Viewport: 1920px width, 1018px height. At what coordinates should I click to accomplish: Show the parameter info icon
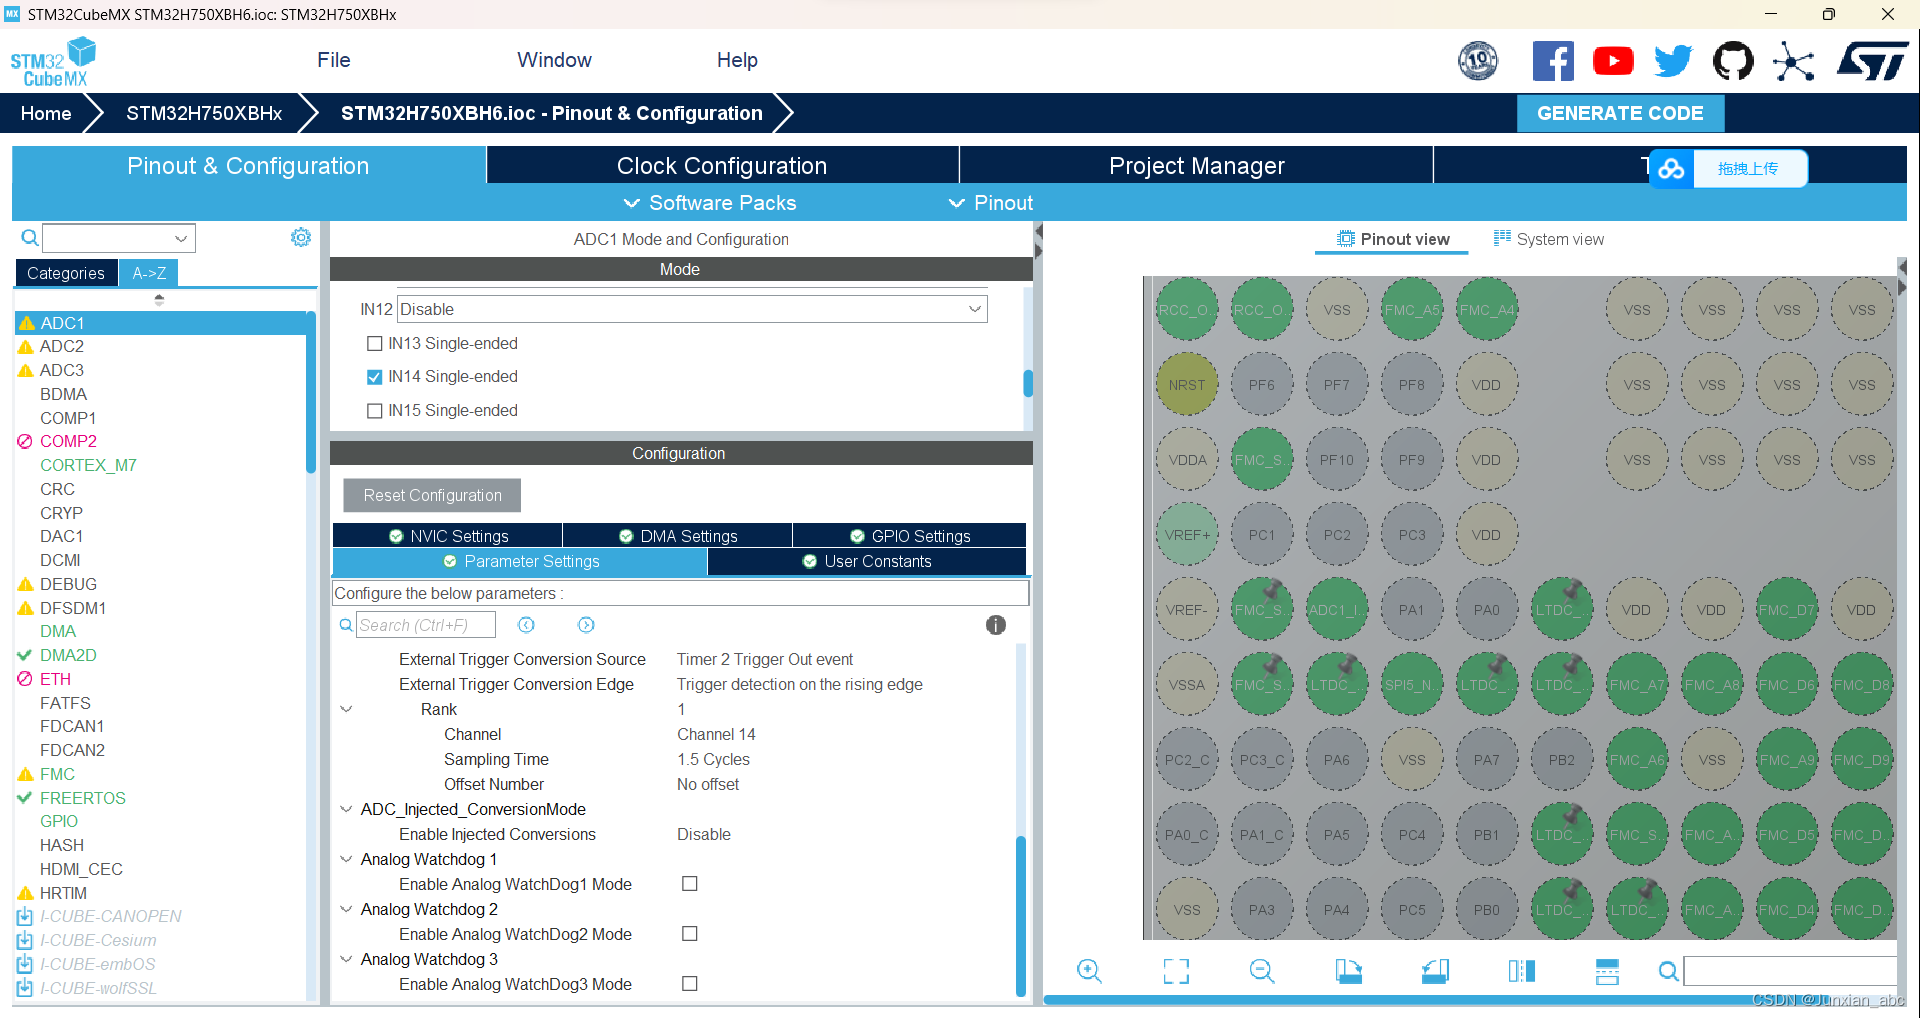(996, 625)
